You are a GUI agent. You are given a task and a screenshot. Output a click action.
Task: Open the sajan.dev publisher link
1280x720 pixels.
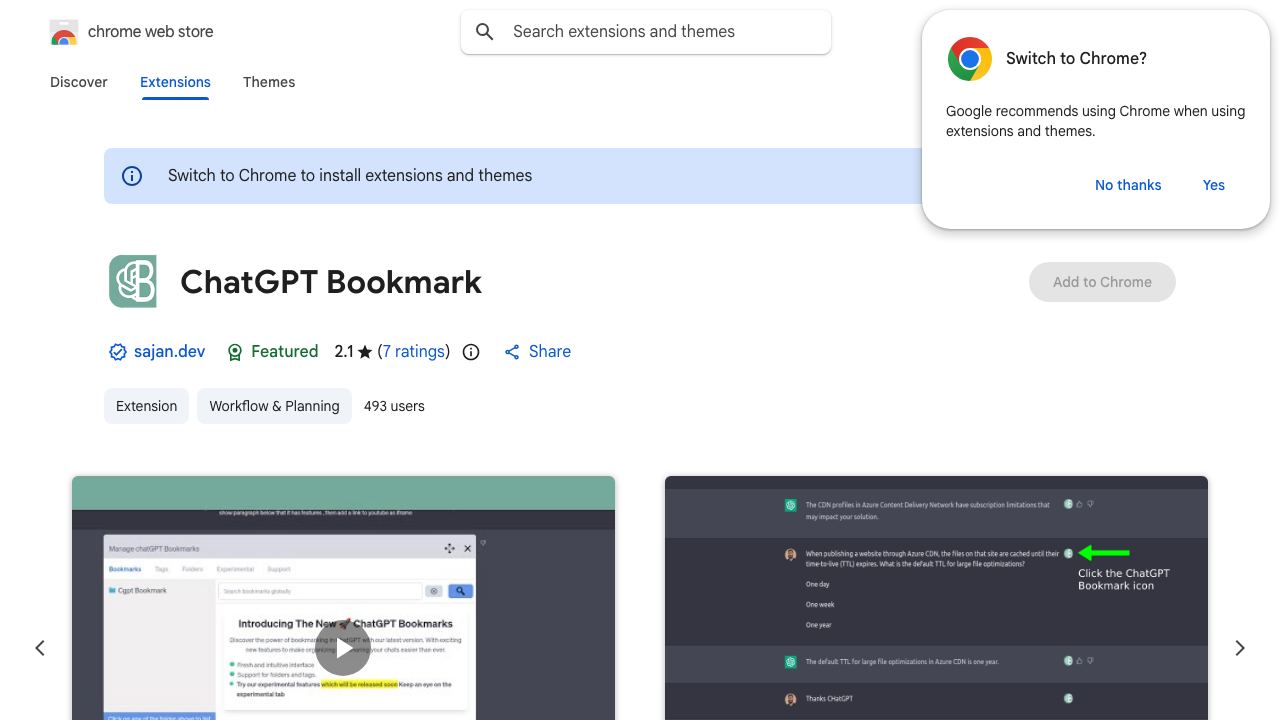click(169, 352)
